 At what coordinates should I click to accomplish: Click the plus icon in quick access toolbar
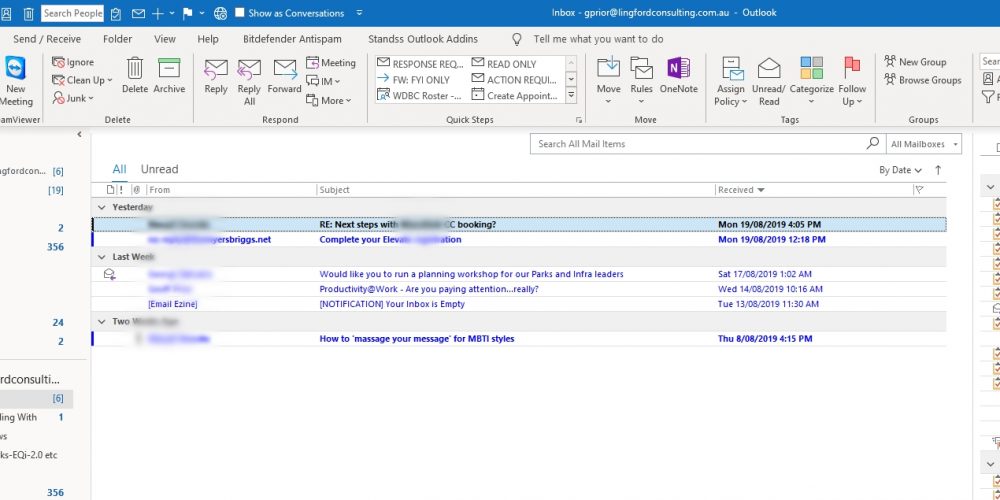point(158,13)
